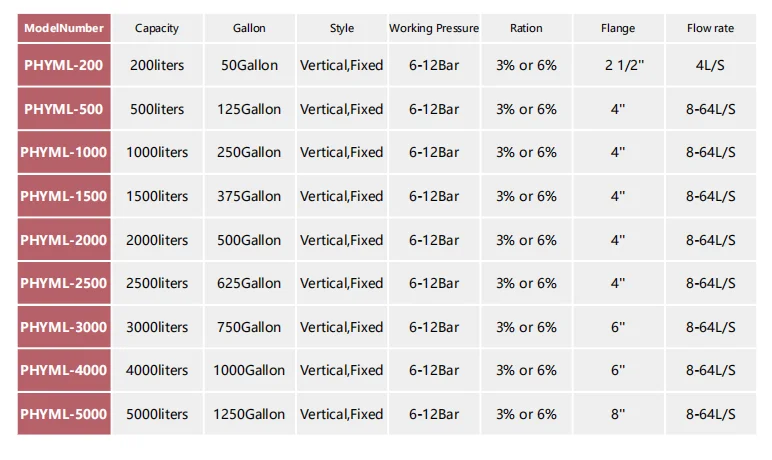Select the 4L/S flow rate cell

[710, 65]
